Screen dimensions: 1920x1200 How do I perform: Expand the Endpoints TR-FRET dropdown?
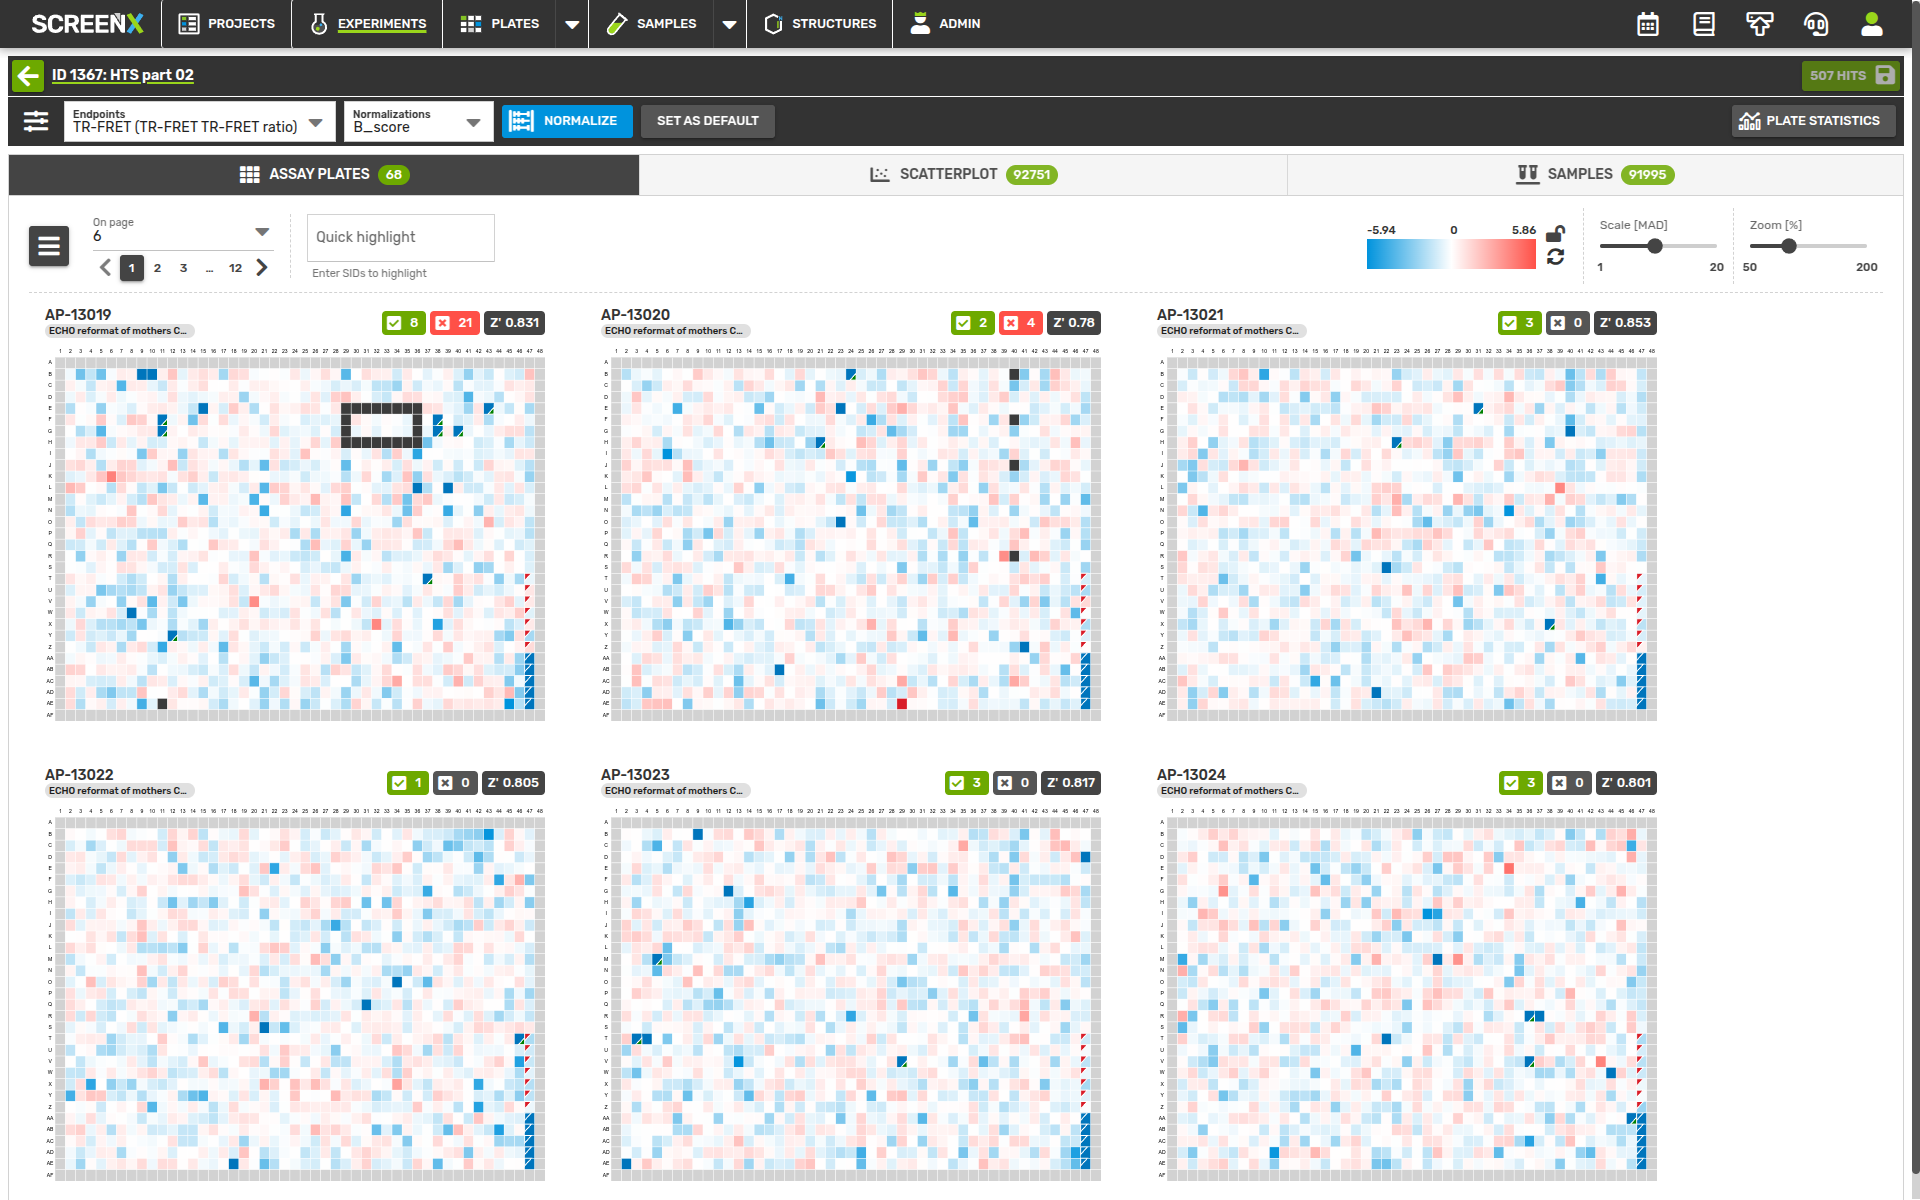pos(200,122)
